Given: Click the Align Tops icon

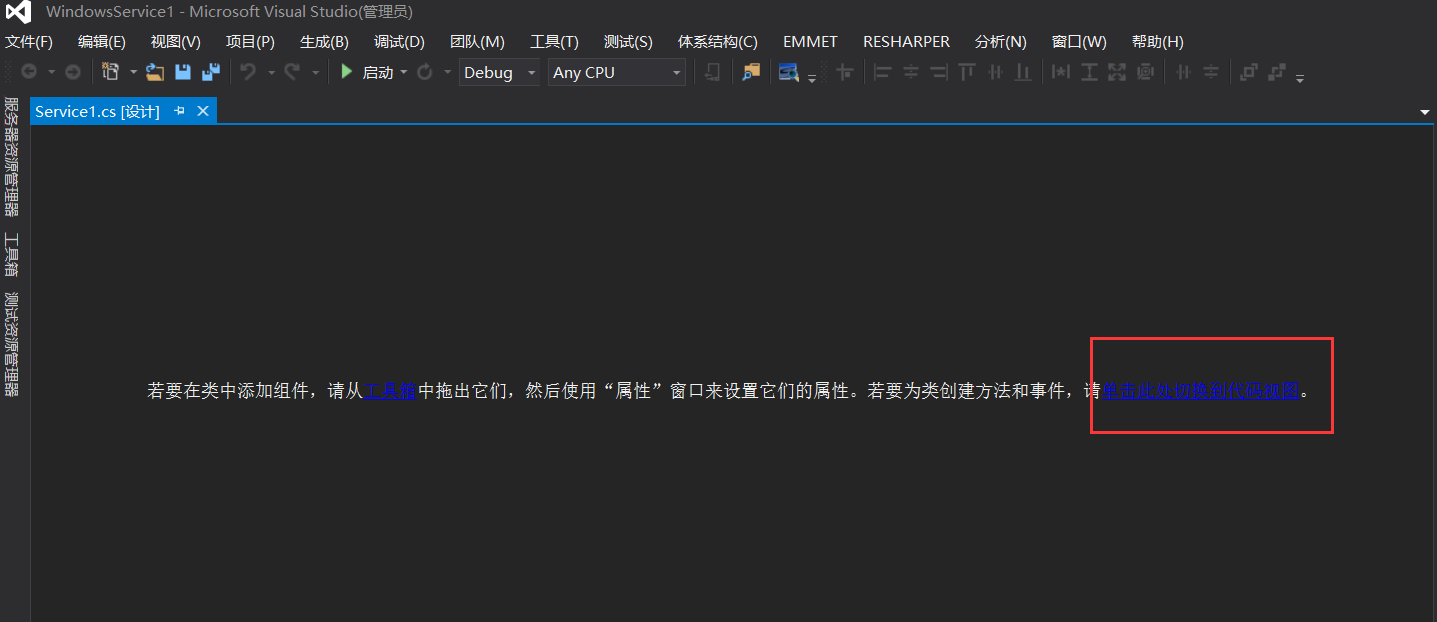Looking at the screenshot, I should pos(966,72).
